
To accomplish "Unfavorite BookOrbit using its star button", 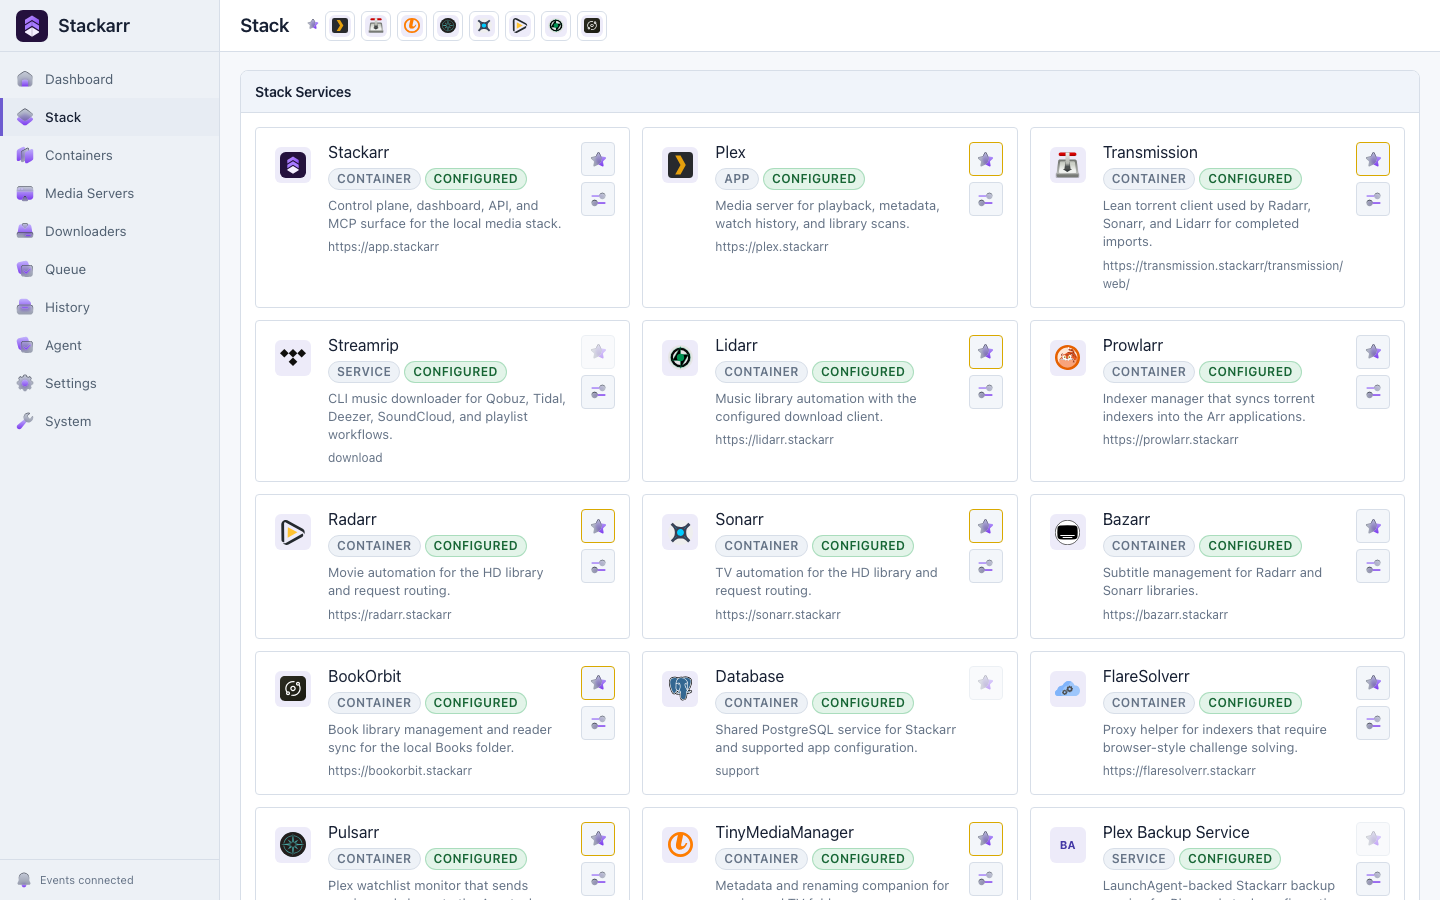I will 598,683.
